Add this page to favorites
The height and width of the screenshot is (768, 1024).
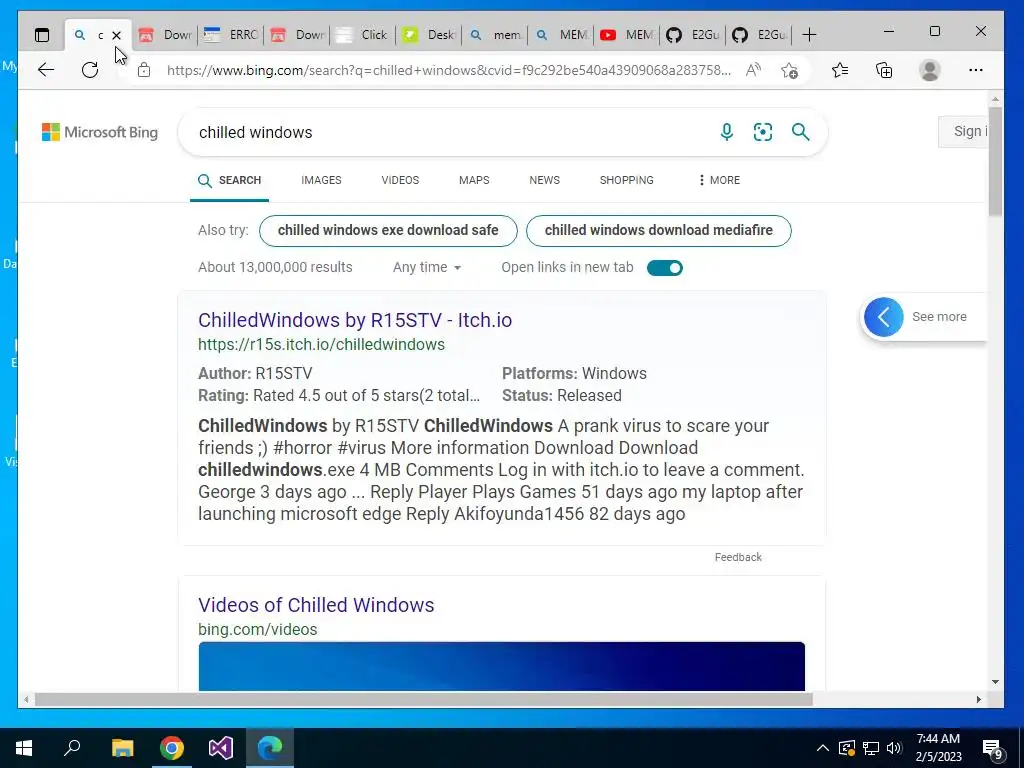pyautogui.click(x=790, y=70)
